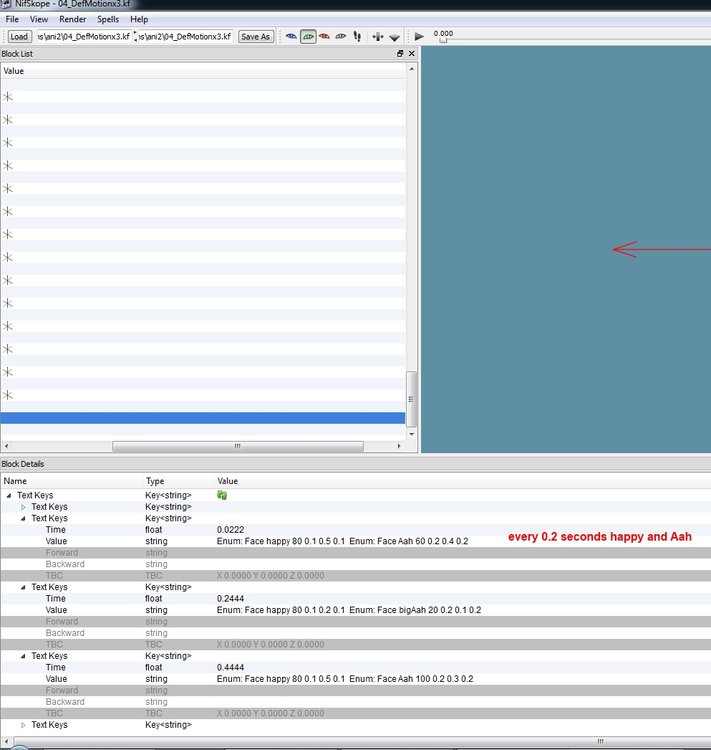
Task: Select the Time value 0.4444
Action: (x=230, y=668)
